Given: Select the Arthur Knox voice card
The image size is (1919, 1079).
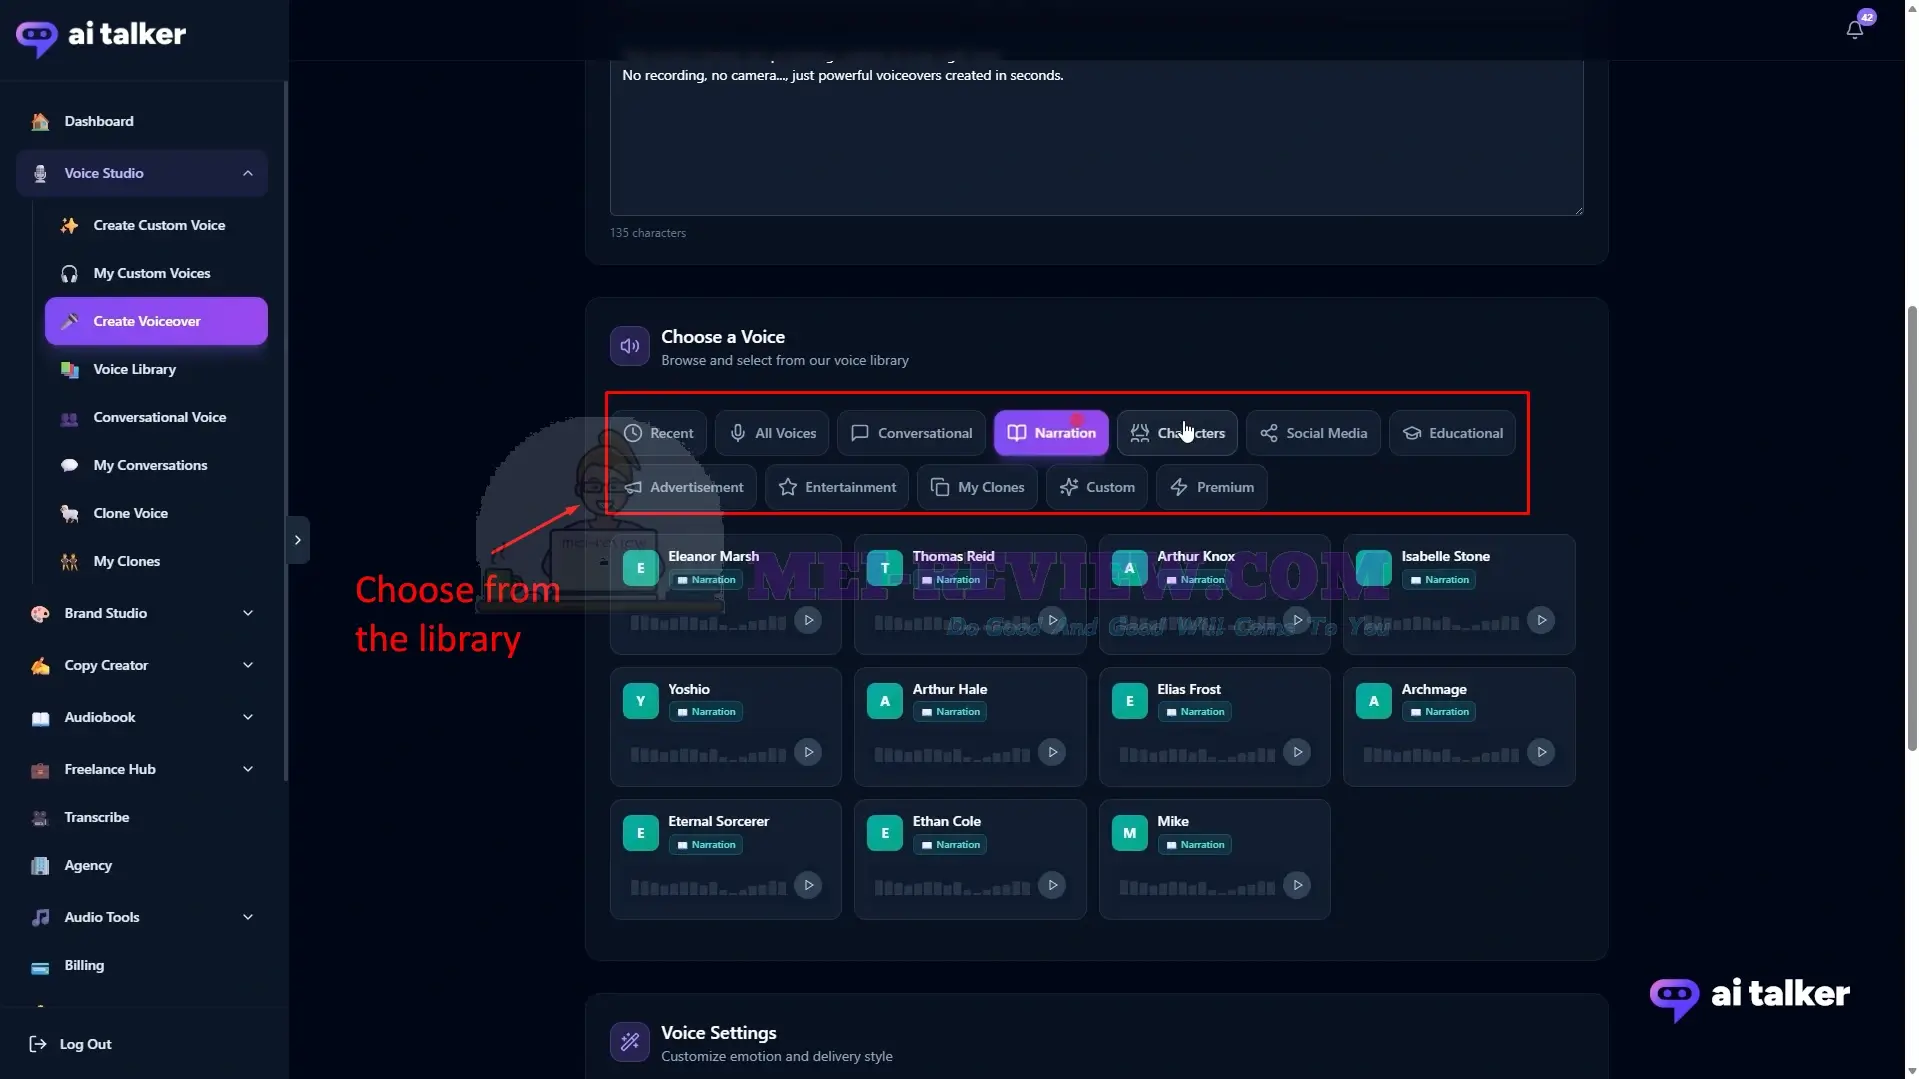Looking at the screenshot, I should [1214, 594].
